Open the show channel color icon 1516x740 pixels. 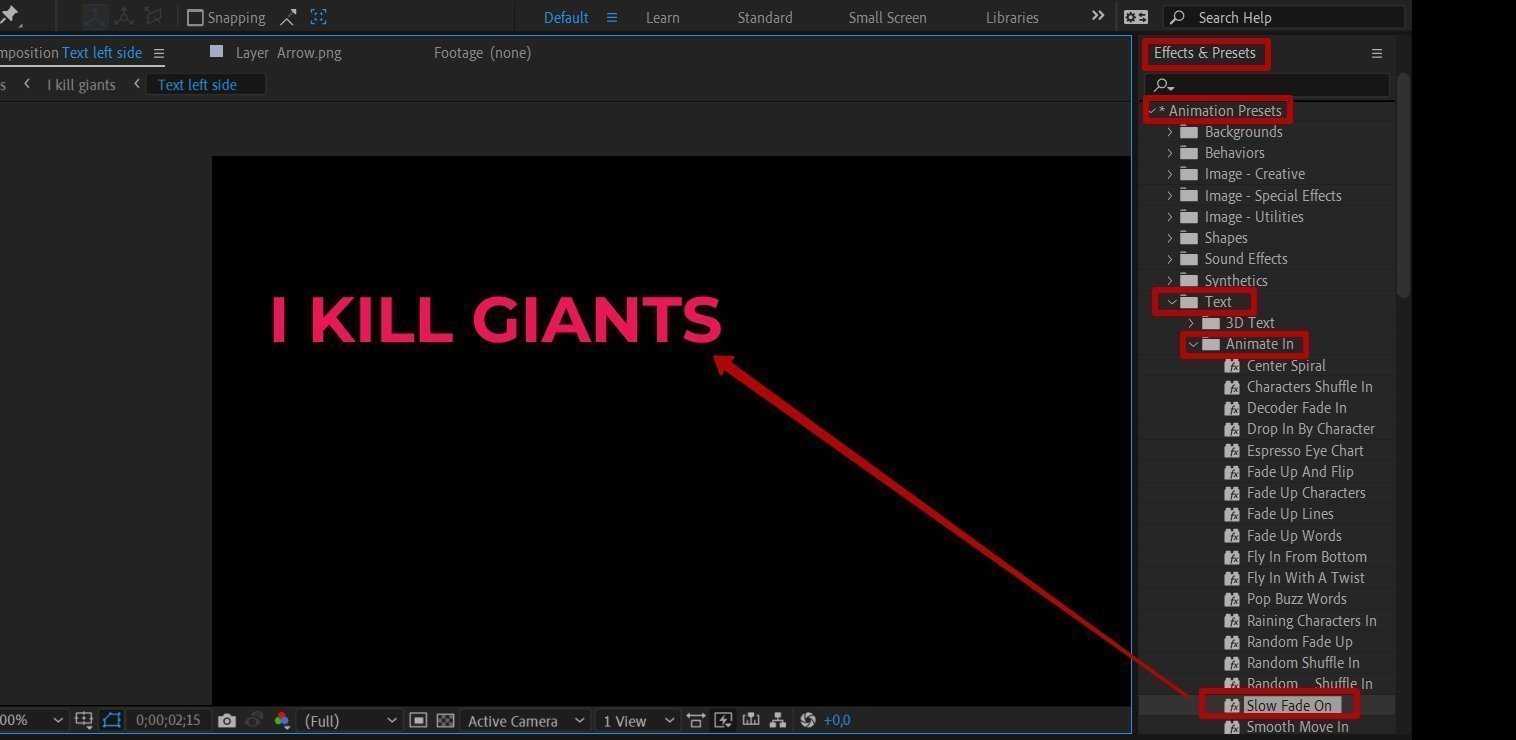(x=282, y=720)
